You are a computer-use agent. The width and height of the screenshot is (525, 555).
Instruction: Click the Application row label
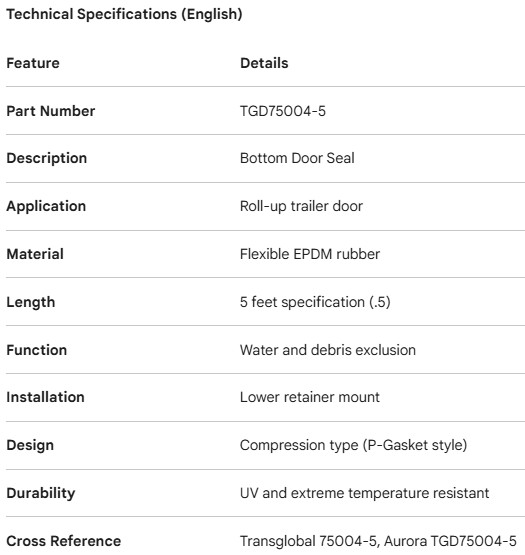(46, 206)
